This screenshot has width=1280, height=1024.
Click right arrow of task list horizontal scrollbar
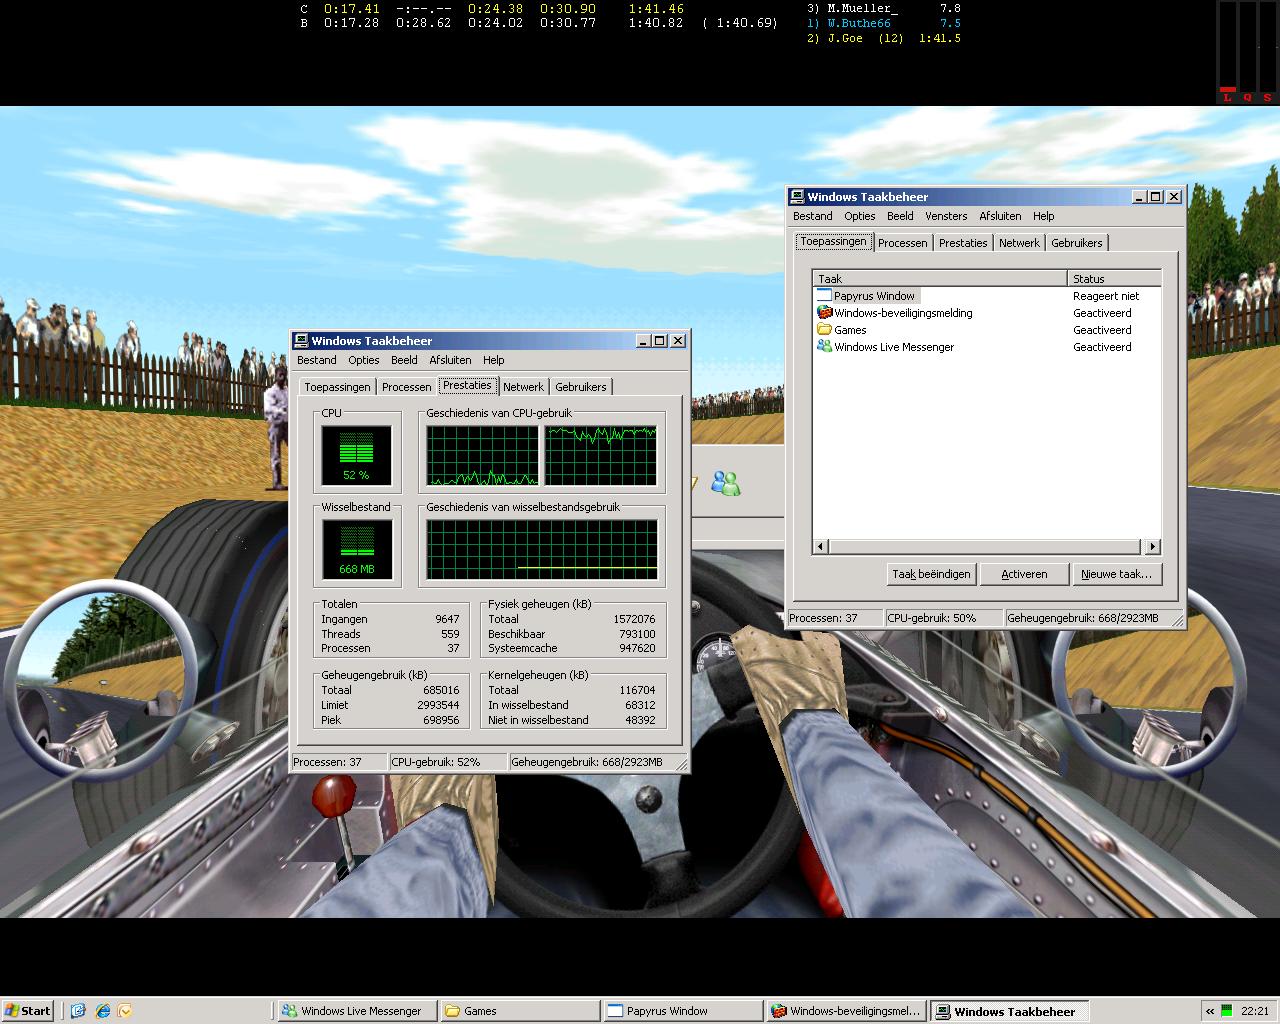pos(1153,546)
